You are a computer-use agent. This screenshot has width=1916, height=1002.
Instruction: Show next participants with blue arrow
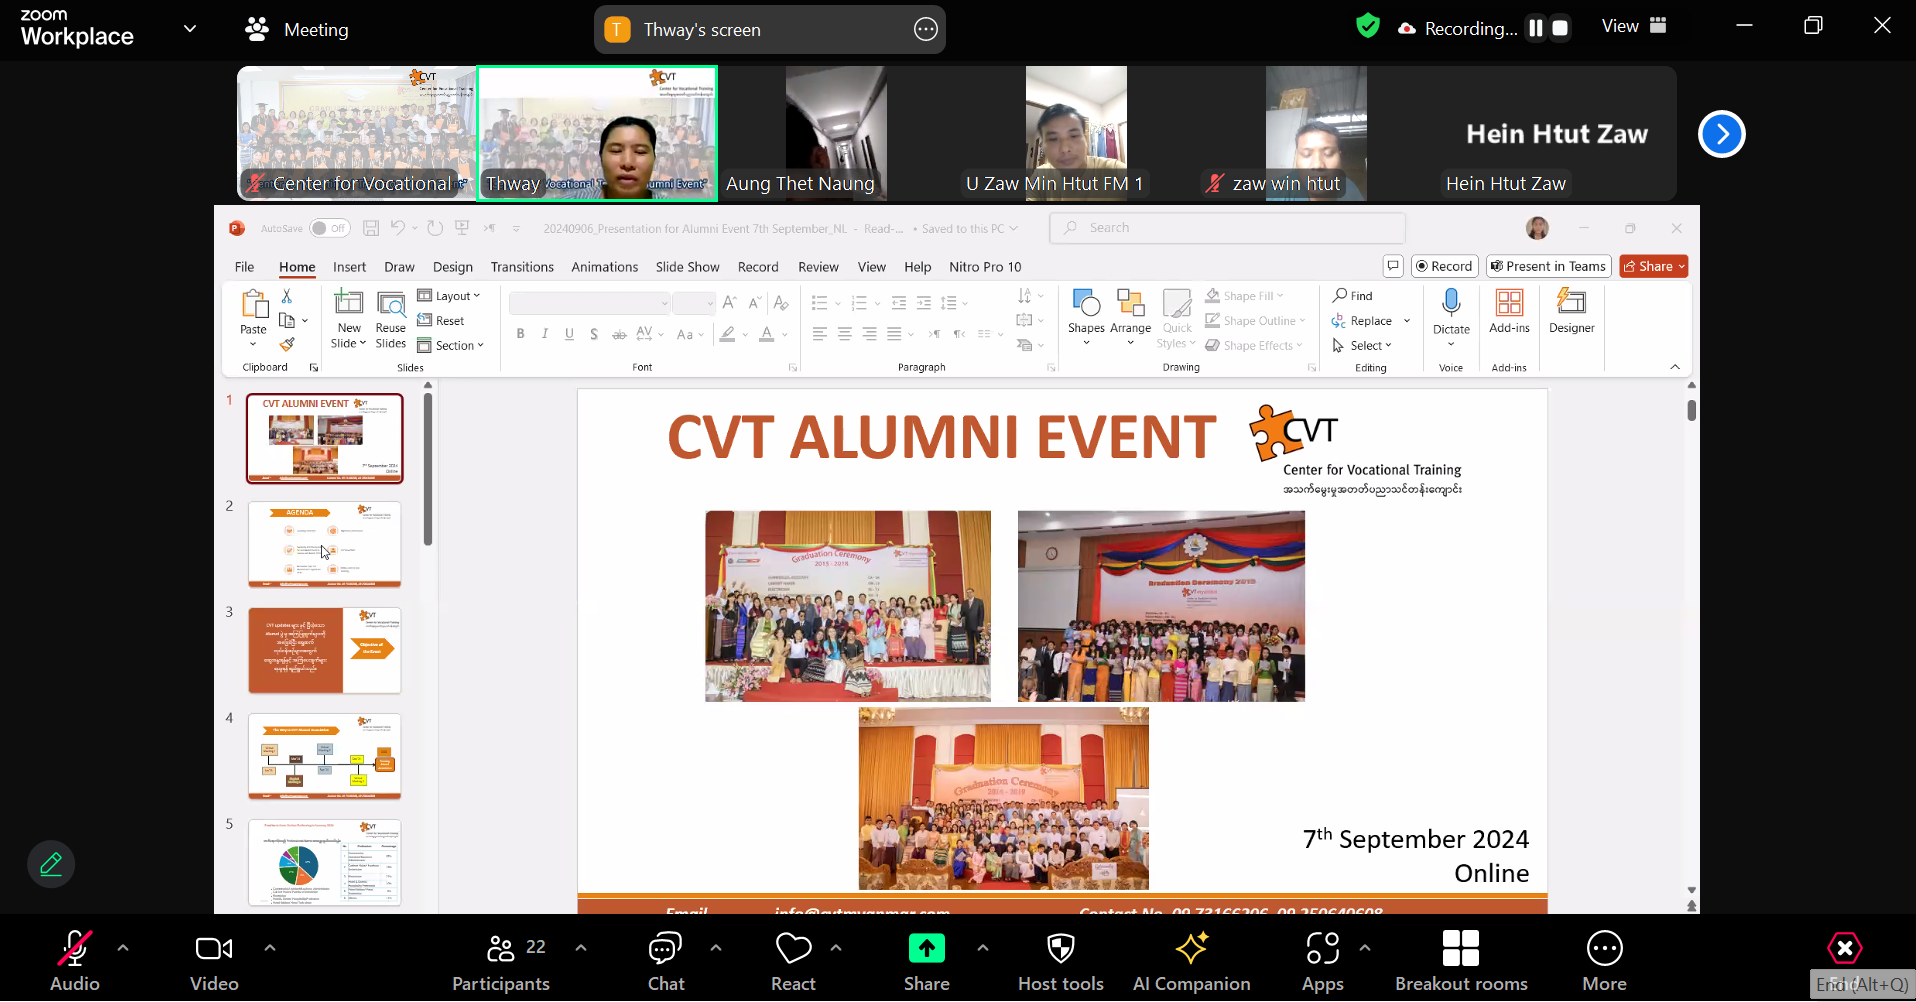(x=1721, y=134)
